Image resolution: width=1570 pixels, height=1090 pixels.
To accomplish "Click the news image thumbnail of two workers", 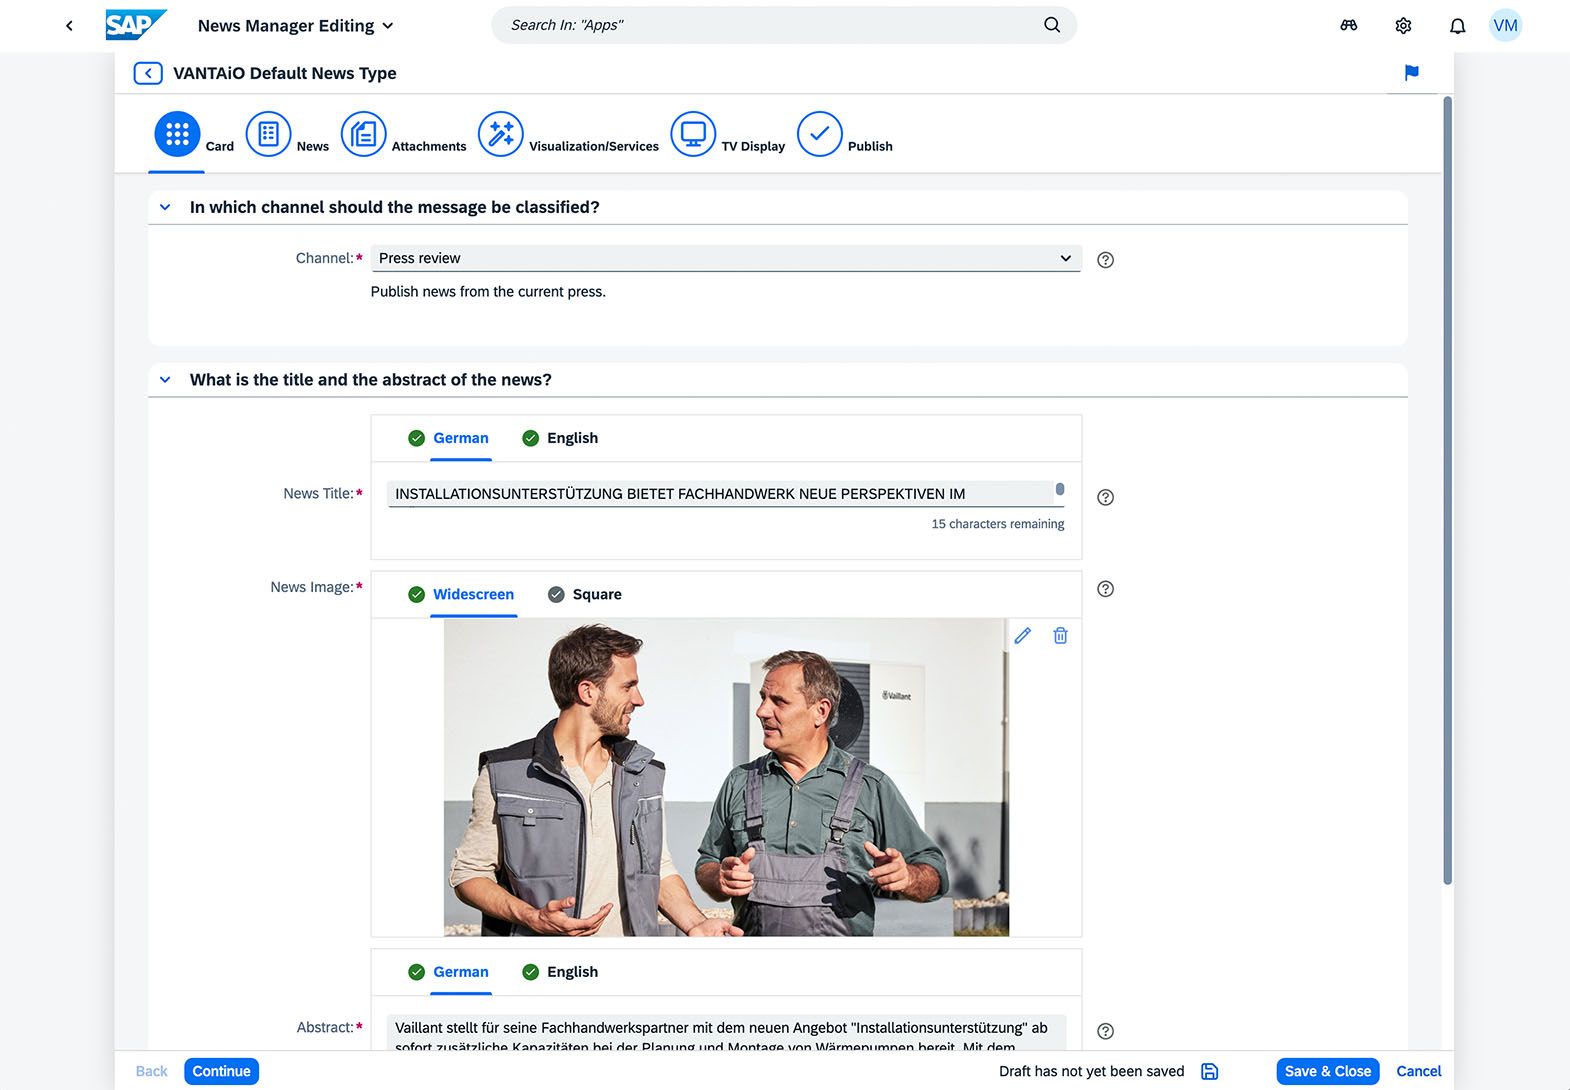I will [x=726, y=777].
